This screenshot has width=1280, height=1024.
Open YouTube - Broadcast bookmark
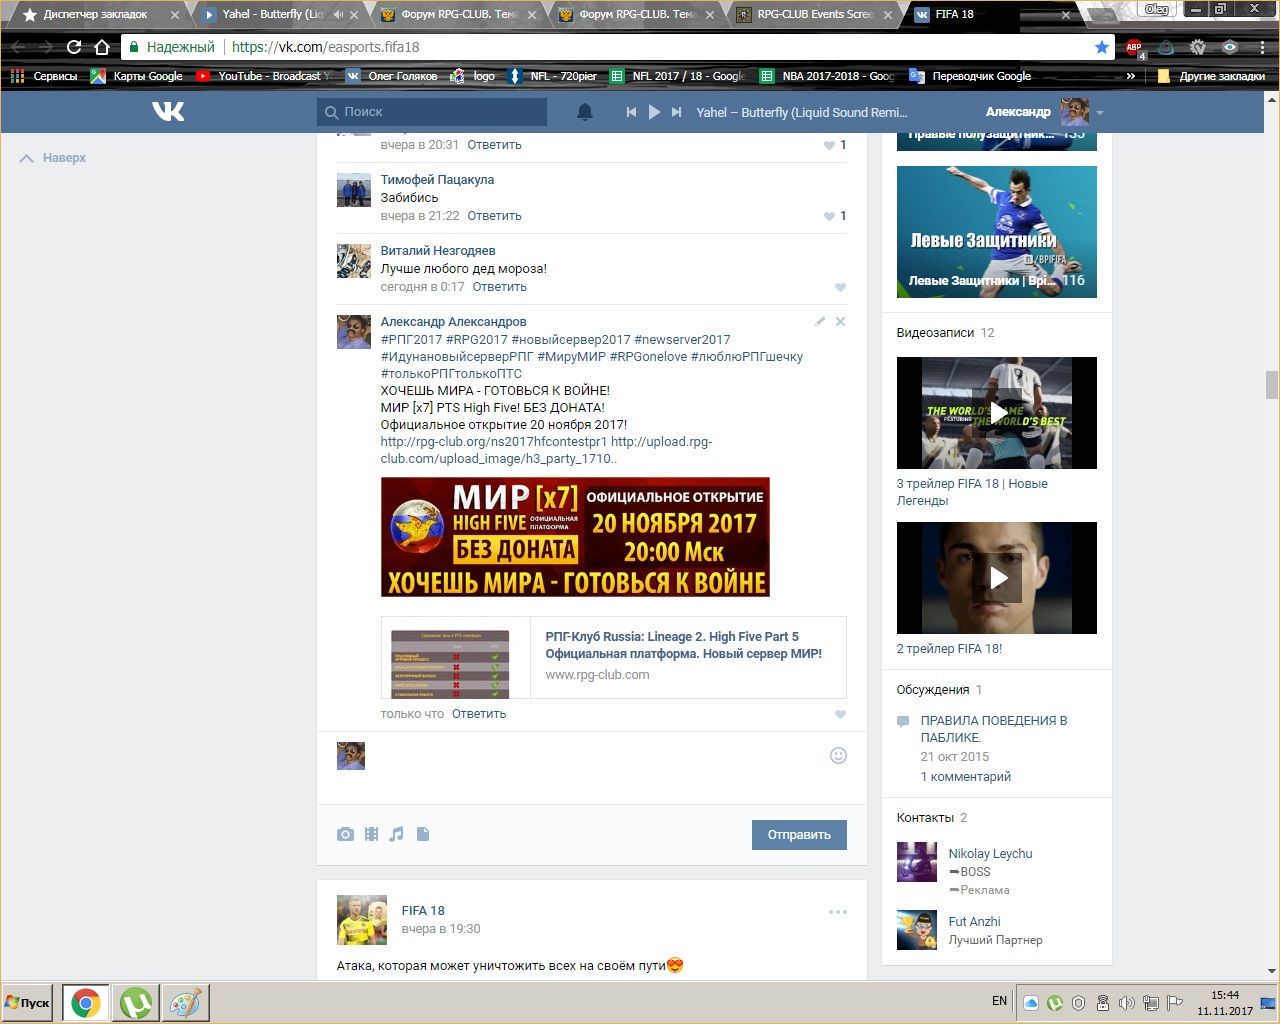point(264,76)
